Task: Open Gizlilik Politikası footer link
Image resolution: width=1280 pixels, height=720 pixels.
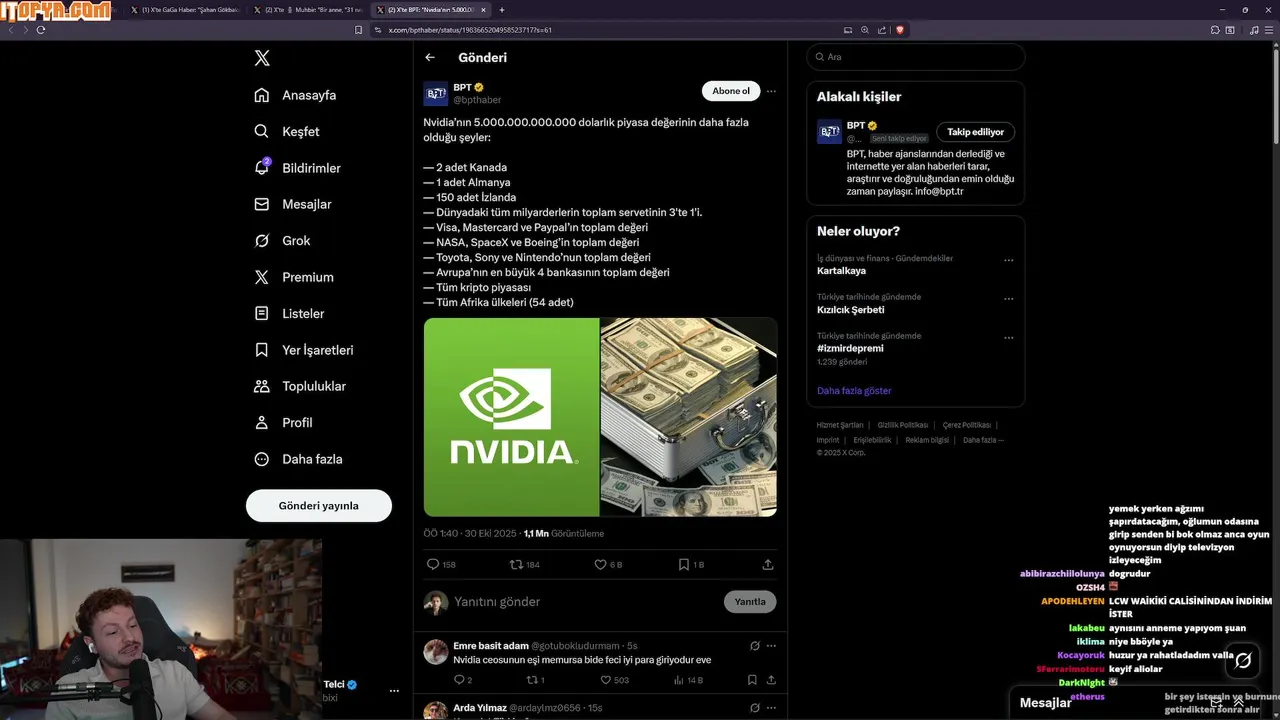Action: 903,425
